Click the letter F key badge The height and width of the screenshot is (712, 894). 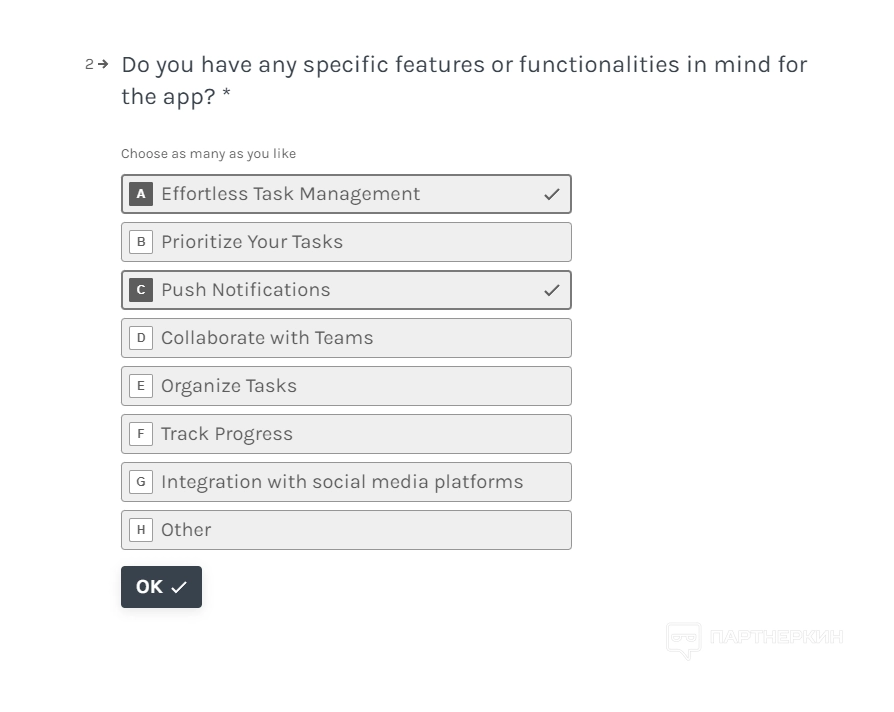pyautogui.click(x=141, y=434)
